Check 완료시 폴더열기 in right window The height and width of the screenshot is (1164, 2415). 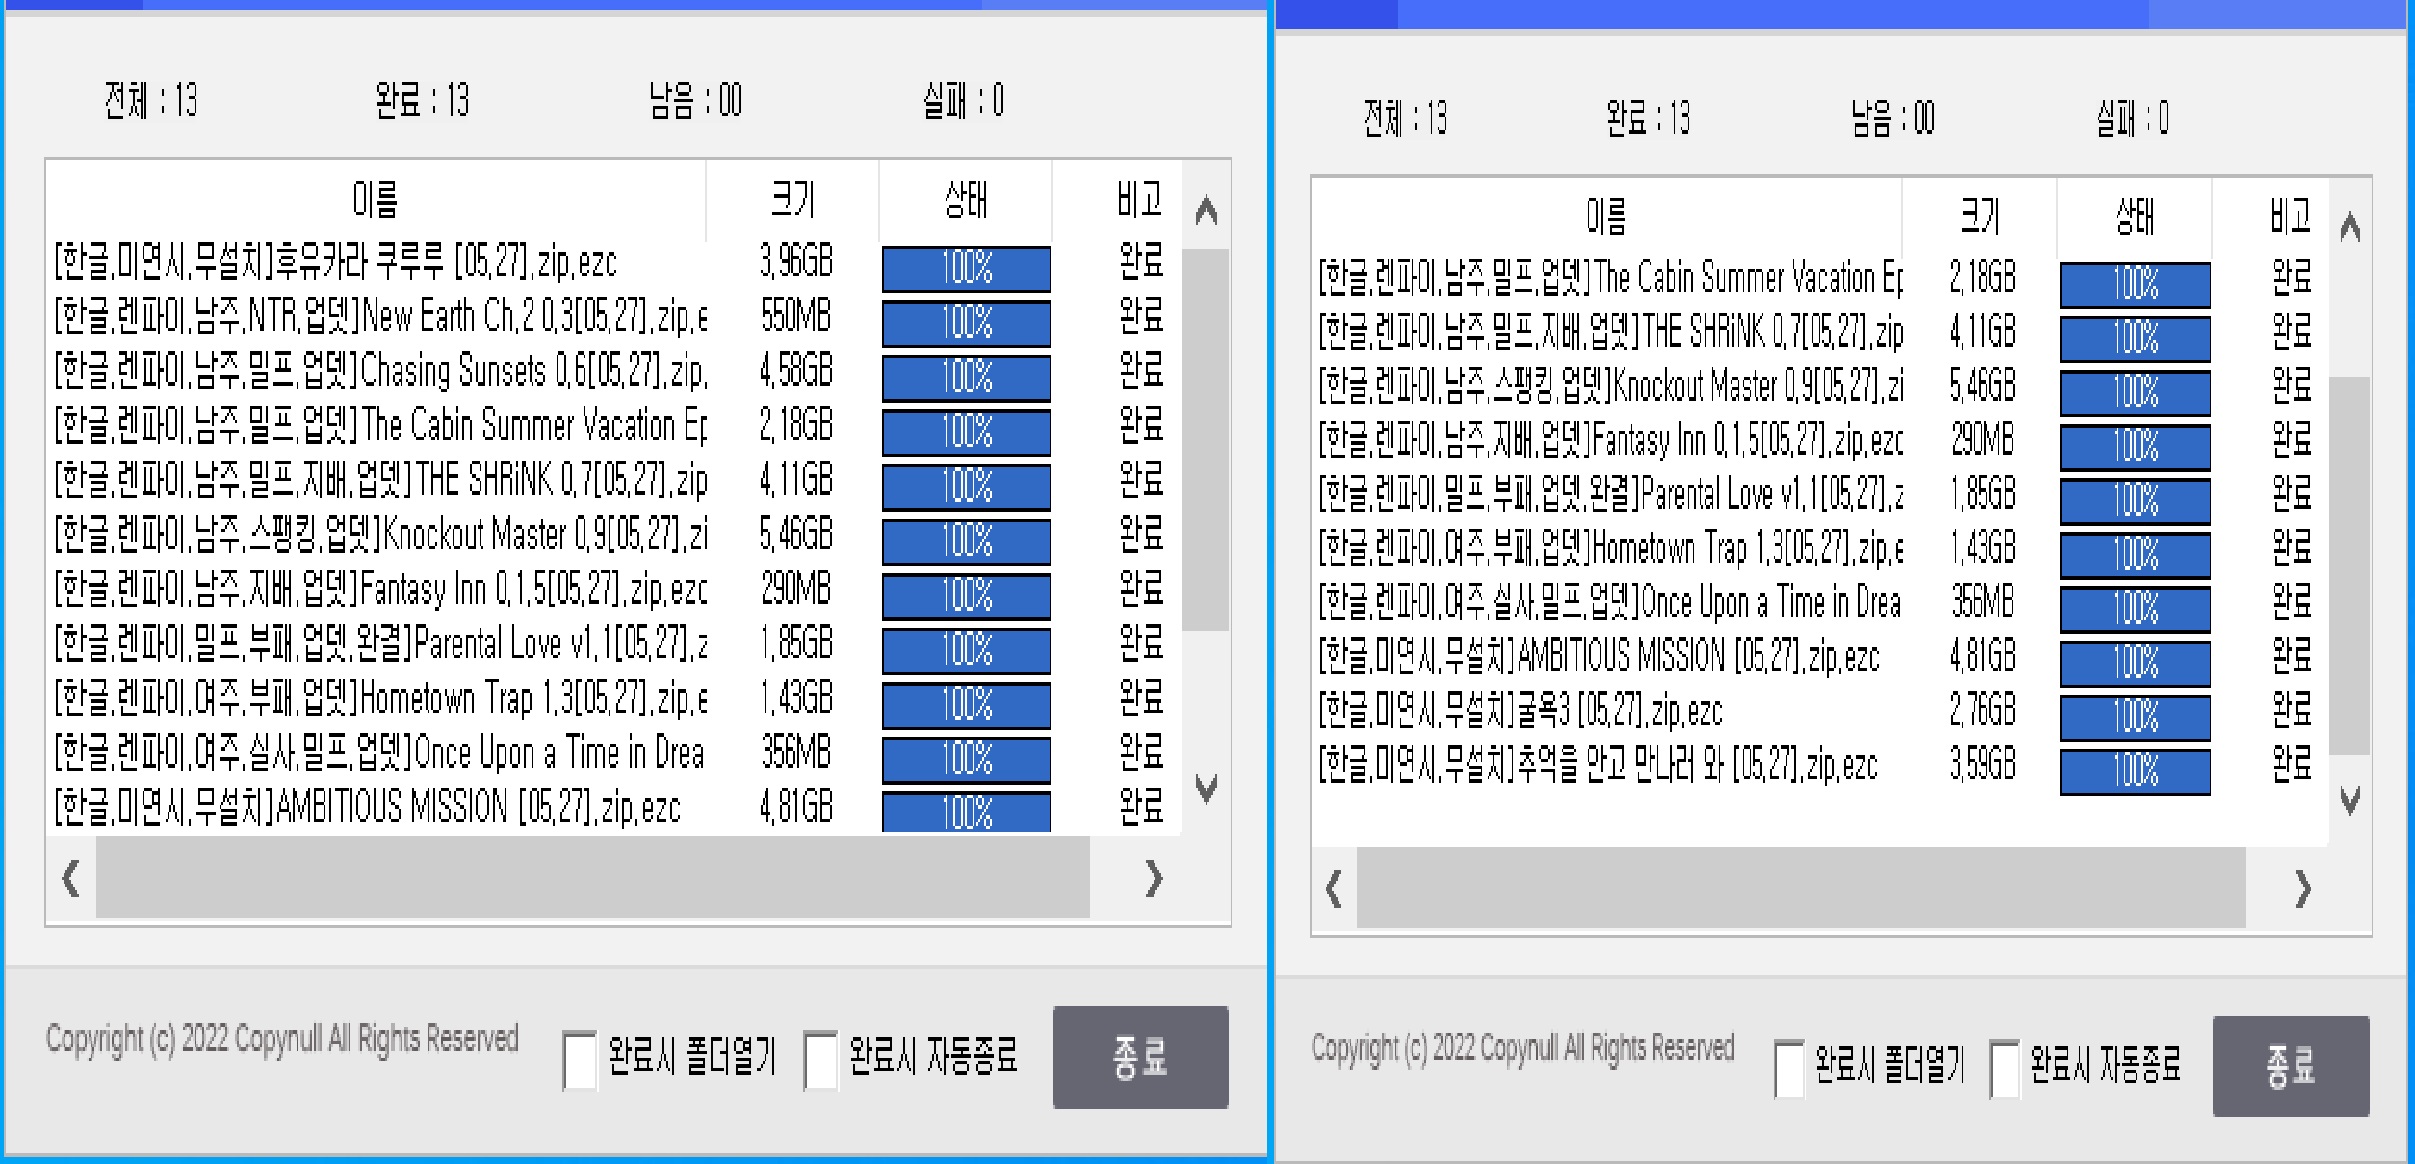1789,1068
